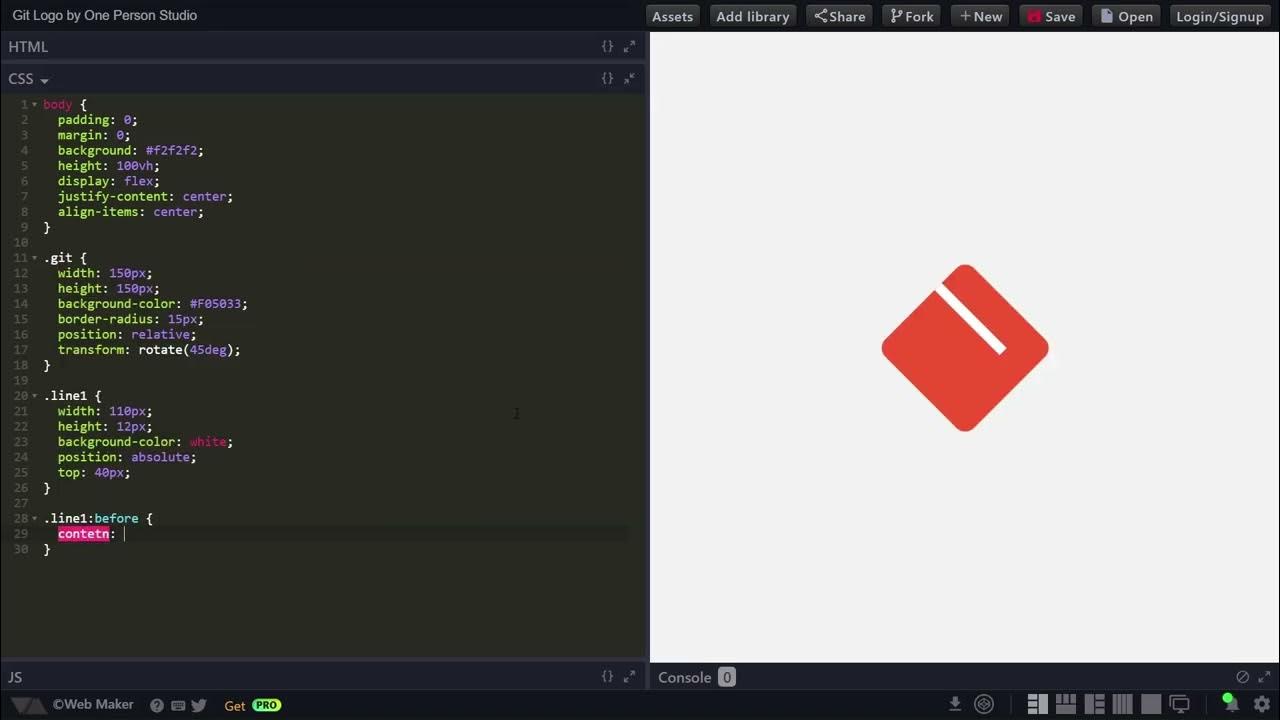Open settings gear in the footer
Image resolution: width=1280 pixels, height=720 pixels.
1262,704
